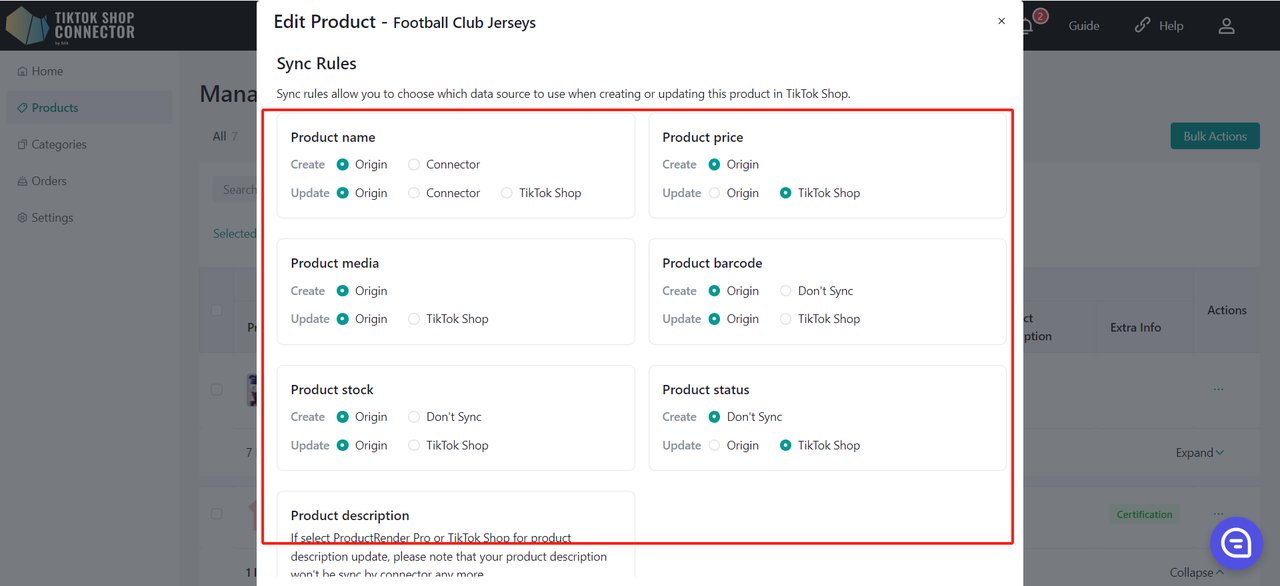Open the chat support bubble icon
Viewport: 1280px width, 586px height.
[1236, 543]
